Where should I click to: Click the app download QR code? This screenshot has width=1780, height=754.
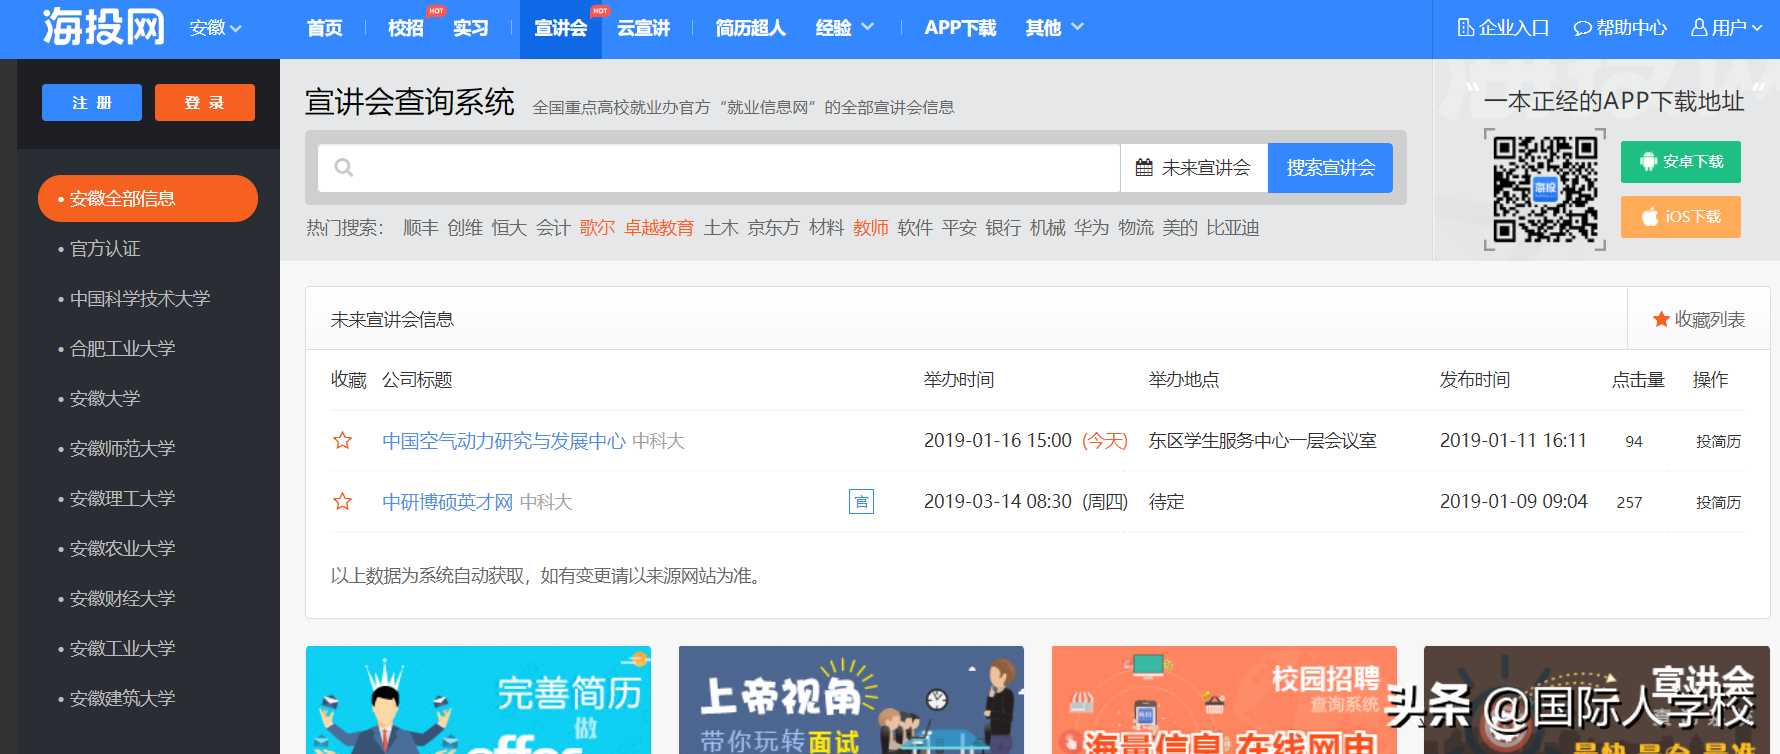tap(1545, 189)
